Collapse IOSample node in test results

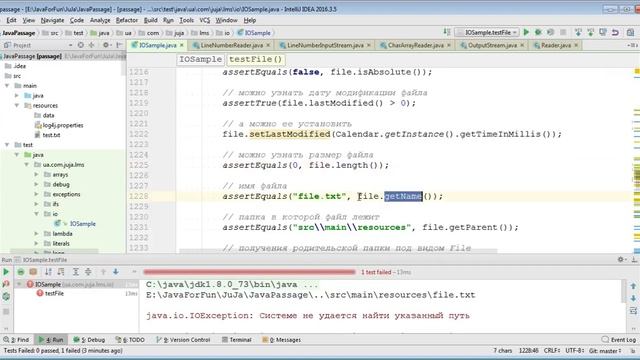[x=19, y=284]
